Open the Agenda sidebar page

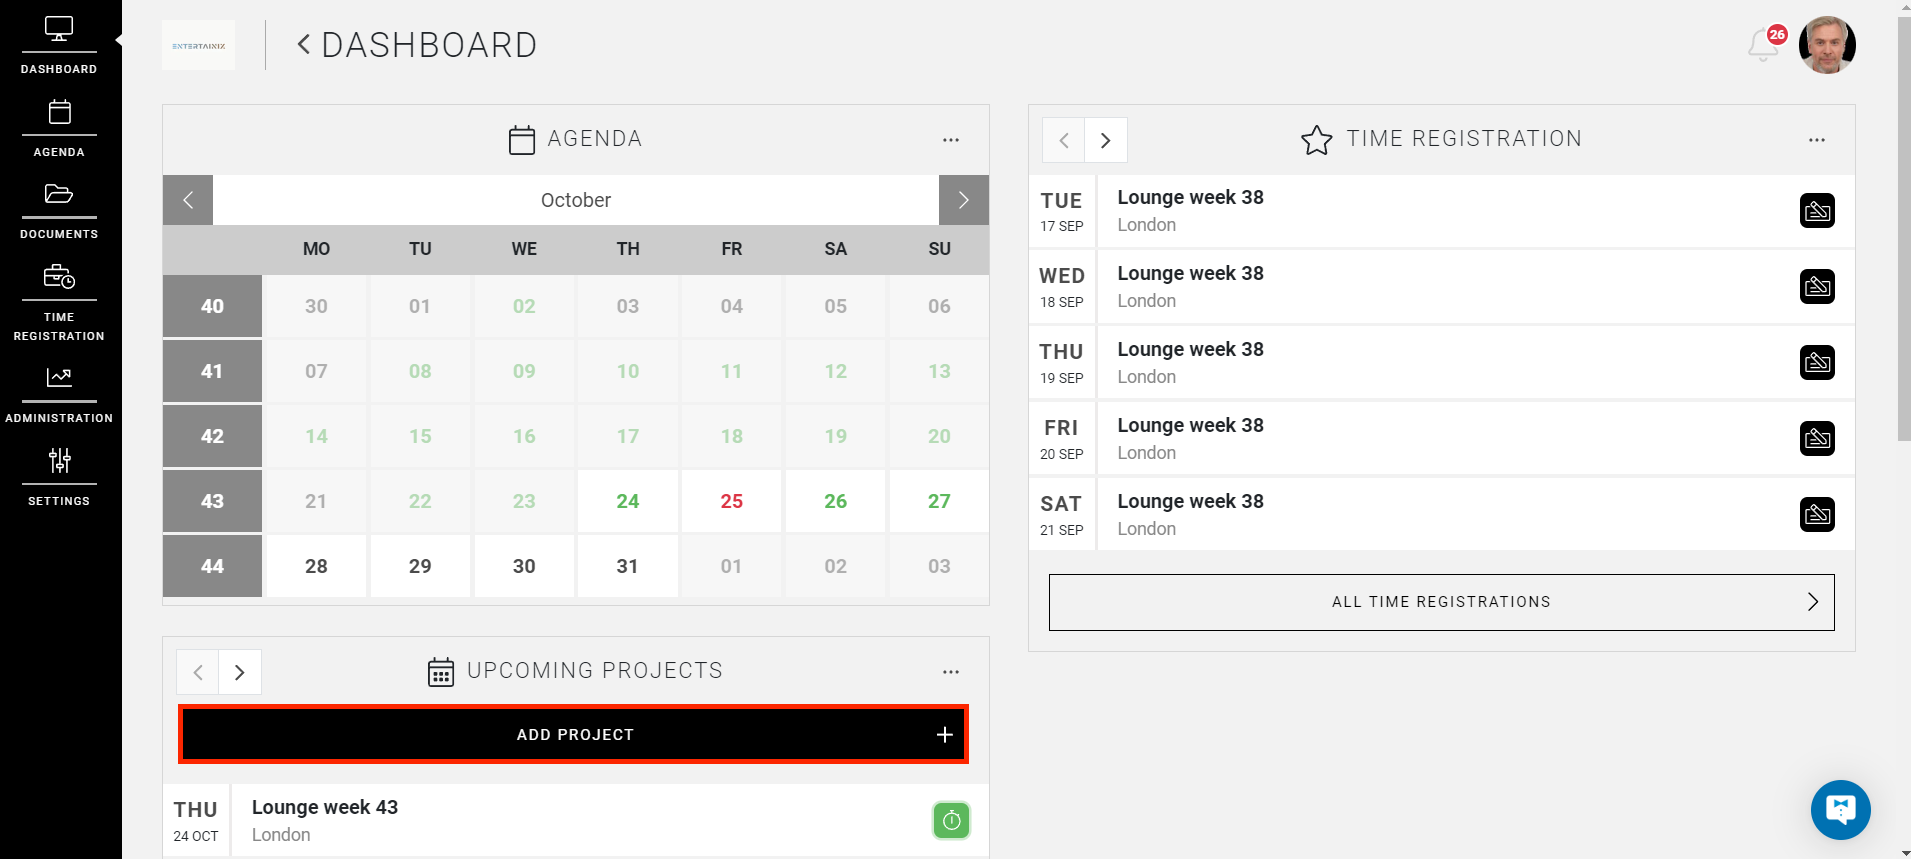click(59, 127)
